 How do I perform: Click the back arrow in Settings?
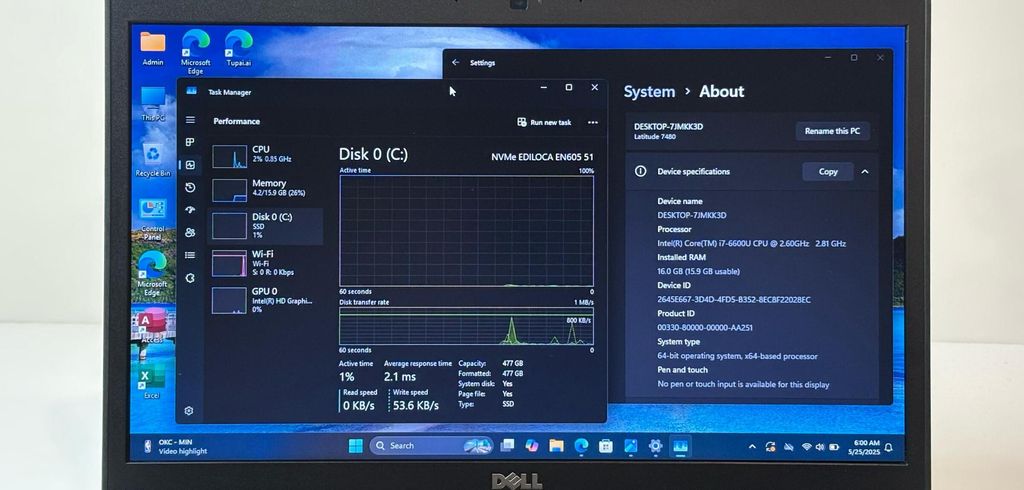456,62
